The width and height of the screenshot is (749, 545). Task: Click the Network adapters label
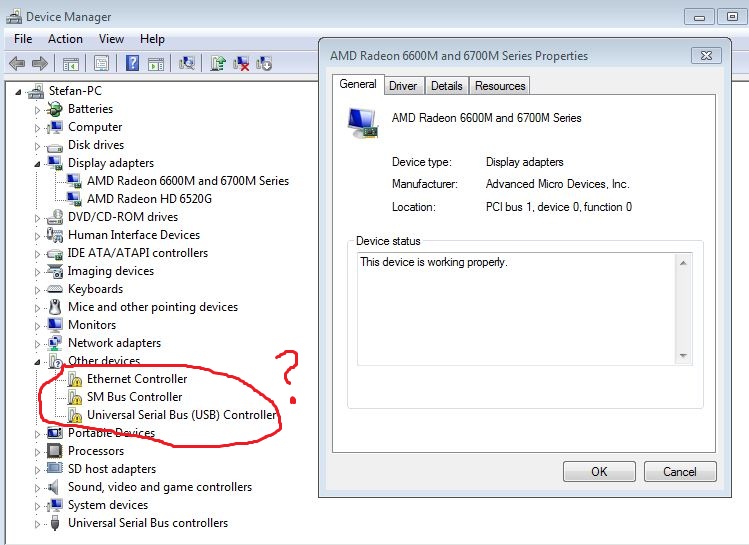[114, 343]
